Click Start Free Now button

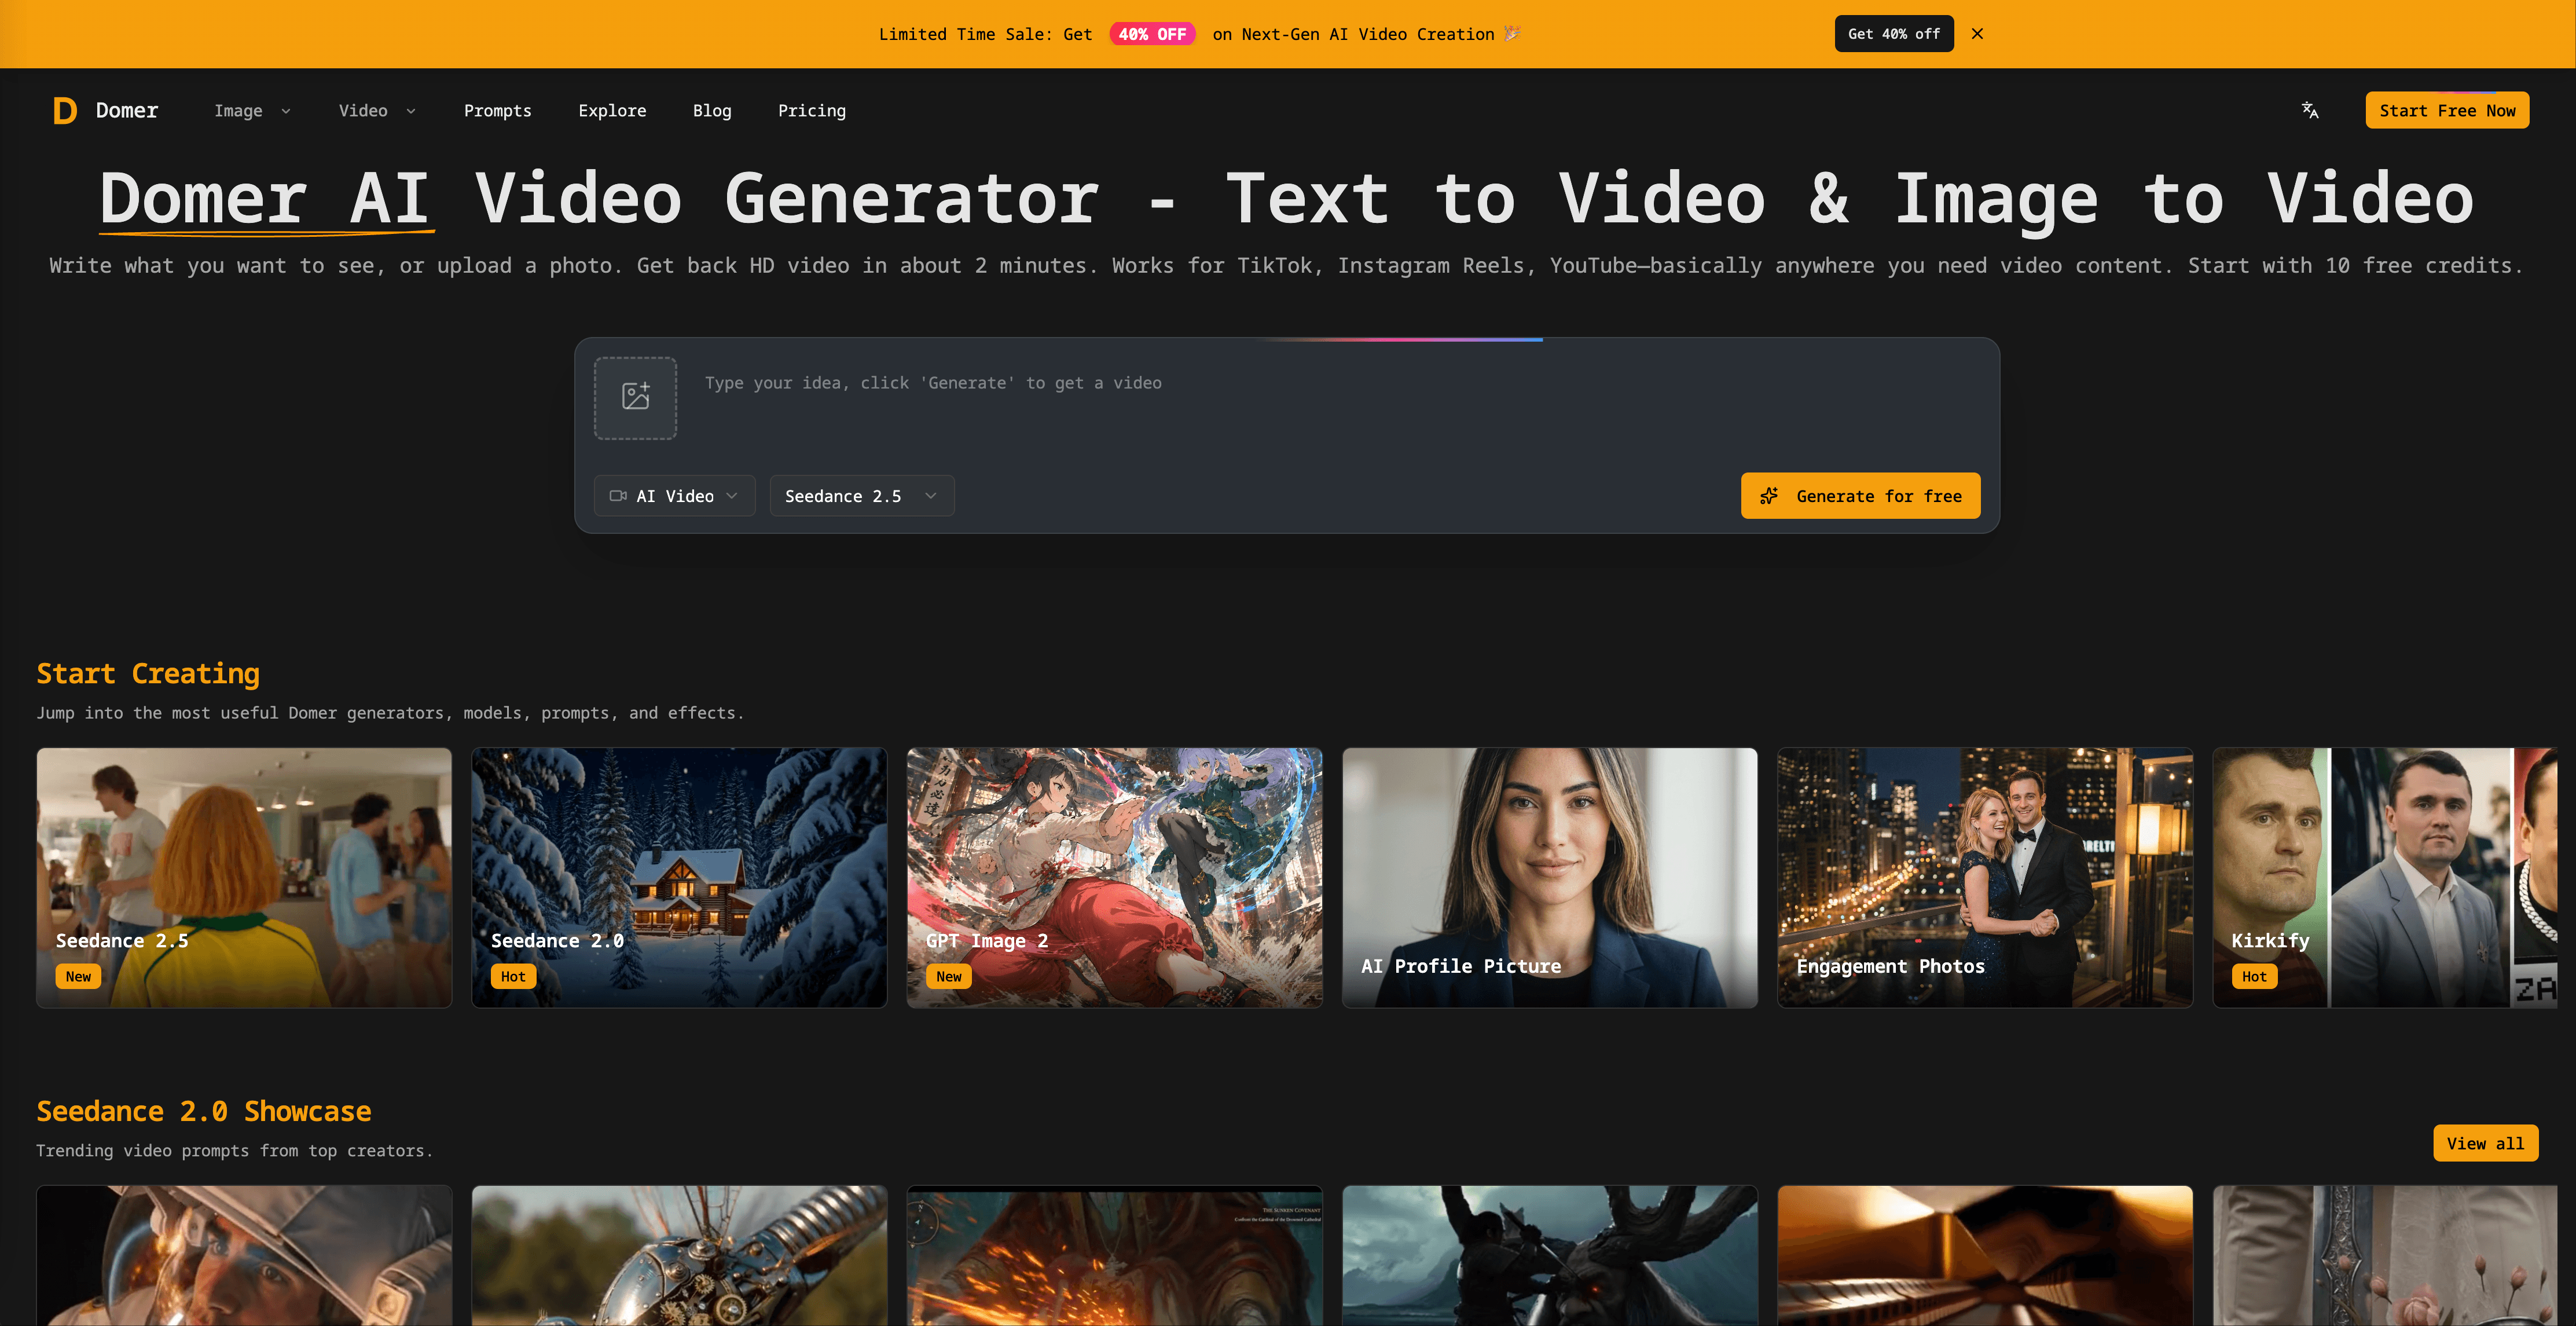[2447, 111]
